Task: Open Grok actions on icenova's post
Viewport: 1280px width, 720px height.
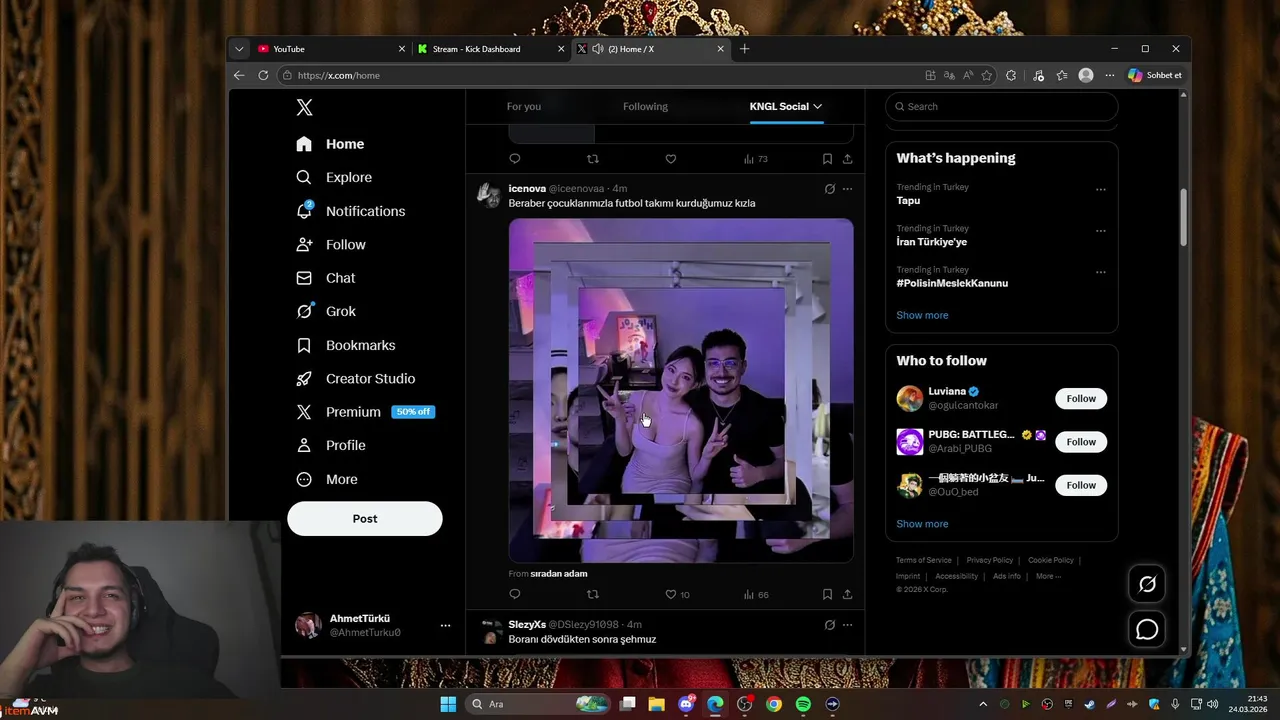Action: [x=829, y=189]
